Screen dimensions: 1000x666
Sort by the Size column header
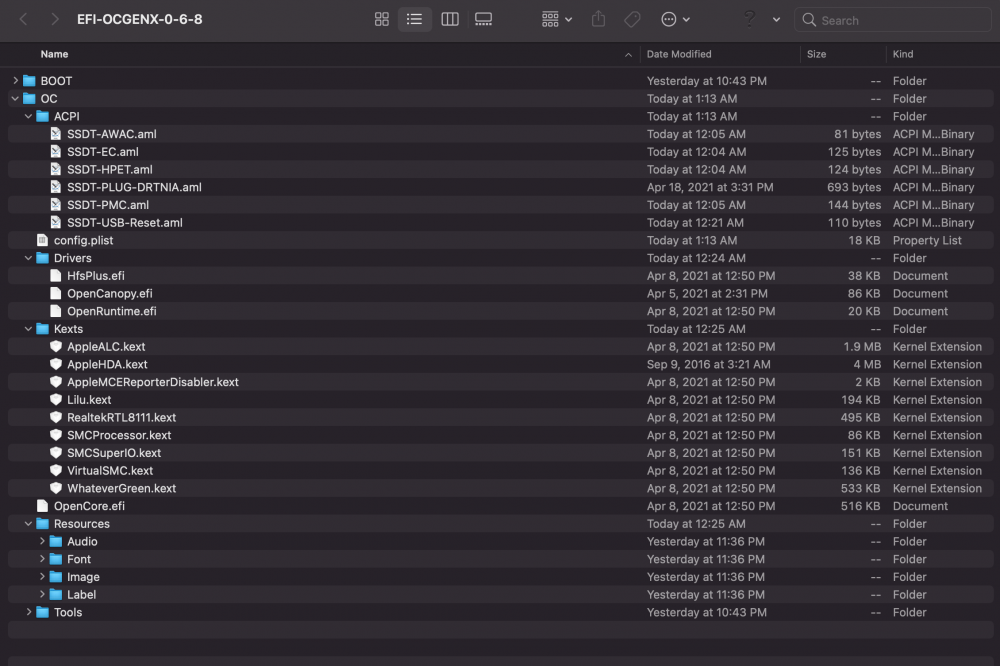pos(816,54)
